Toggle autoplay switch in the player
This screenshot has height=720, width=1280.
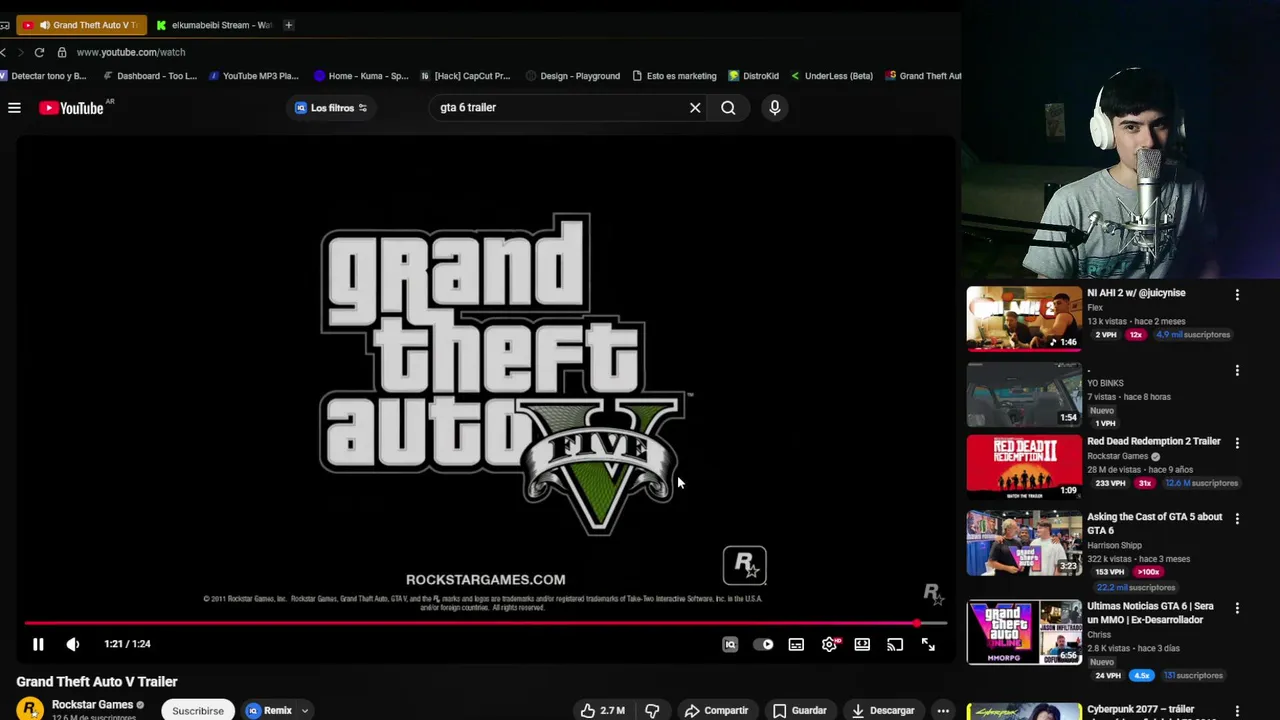tap(763, 645)
